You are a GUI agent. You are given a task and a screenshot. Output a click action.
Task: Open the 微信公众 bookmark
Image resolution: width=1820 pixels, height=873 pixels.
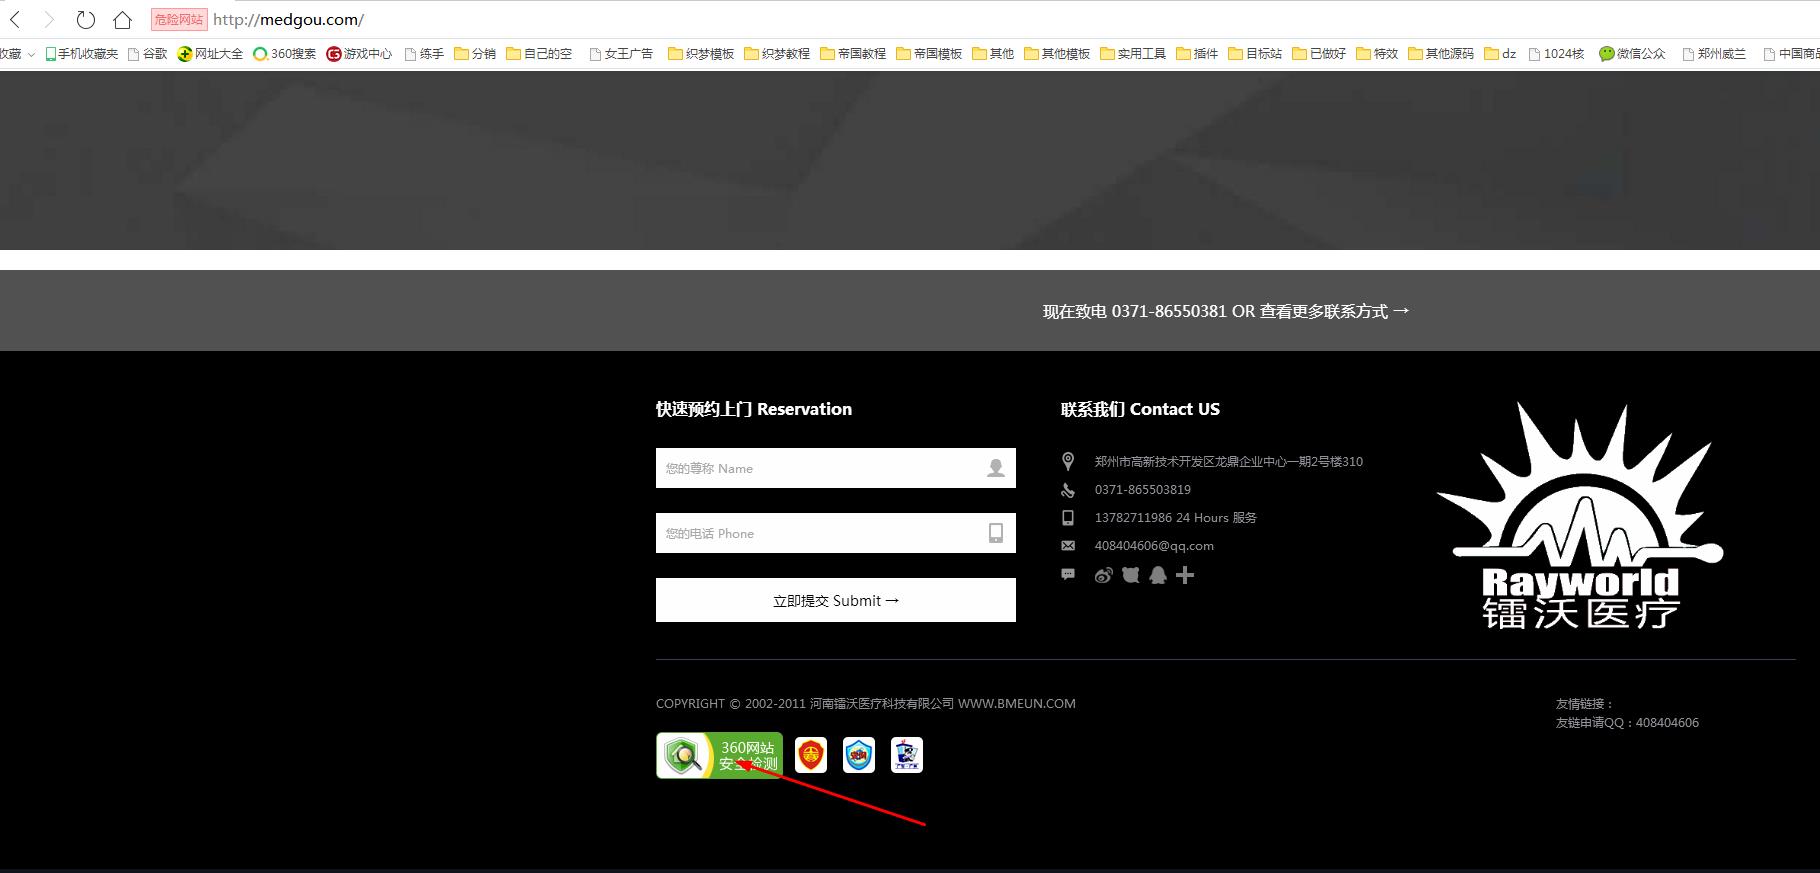1632,54
